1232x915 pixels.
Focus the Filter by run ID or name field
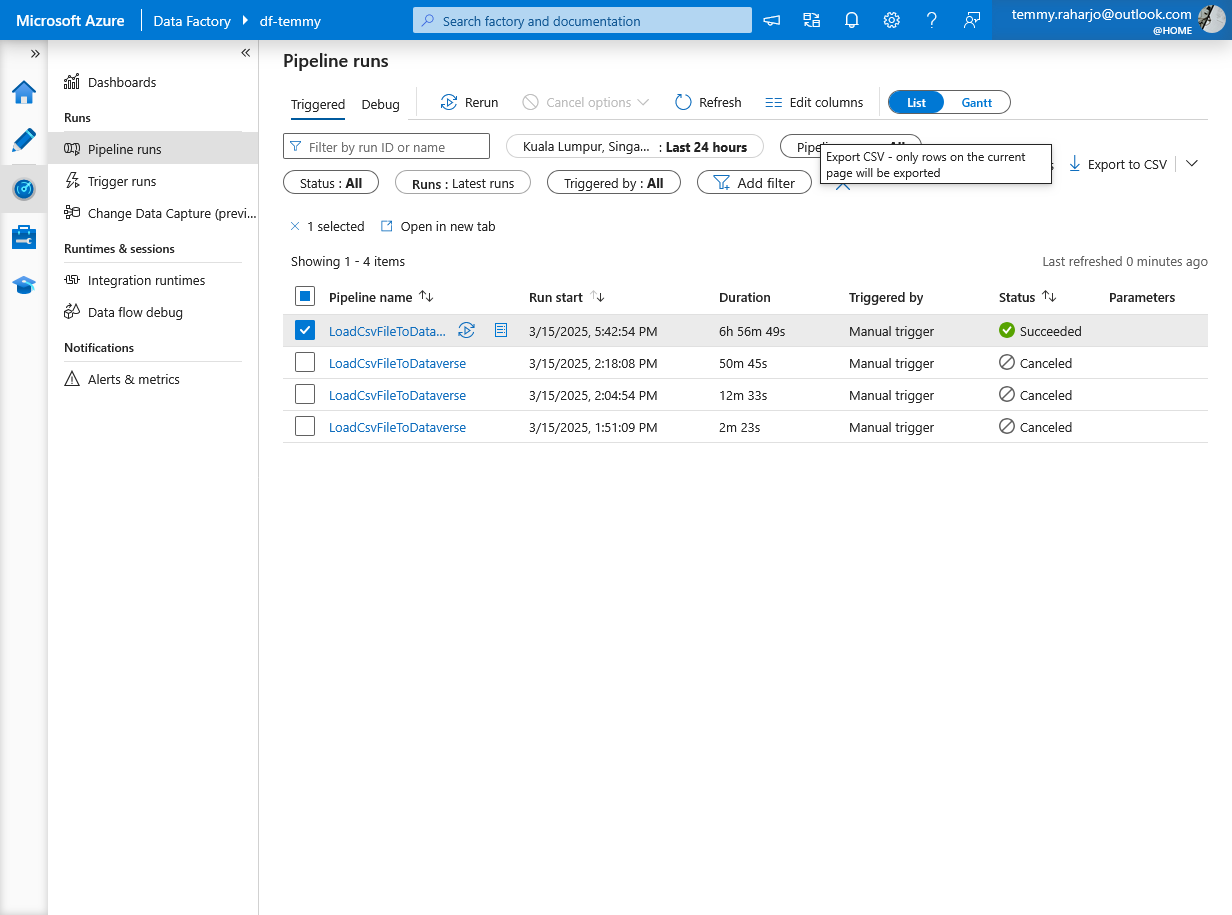[386, 146]
